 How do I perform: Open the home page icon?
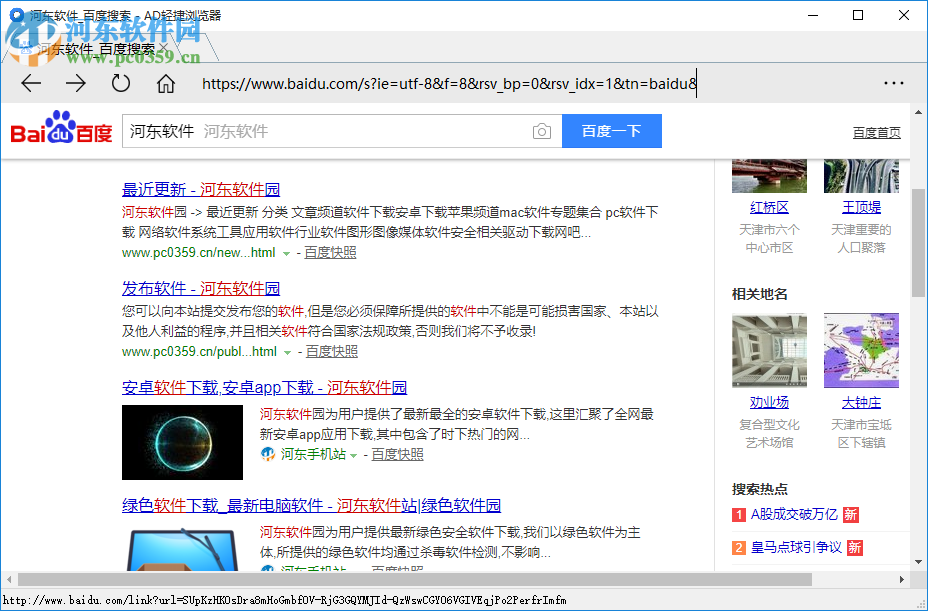[166, 83]
